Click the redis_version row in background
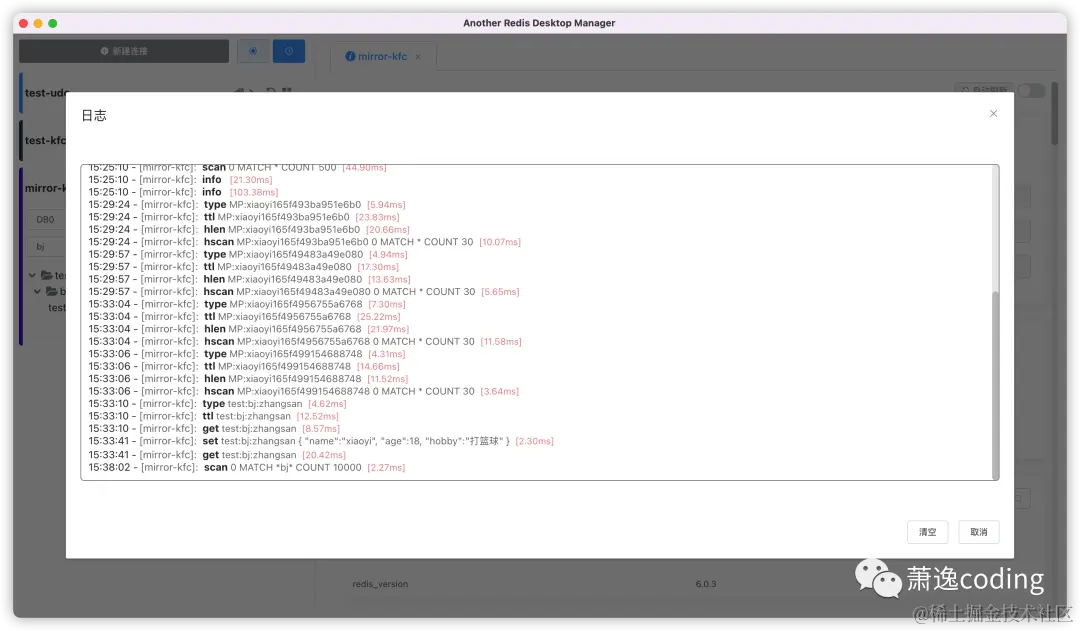1080x631 pixels. 380,584
